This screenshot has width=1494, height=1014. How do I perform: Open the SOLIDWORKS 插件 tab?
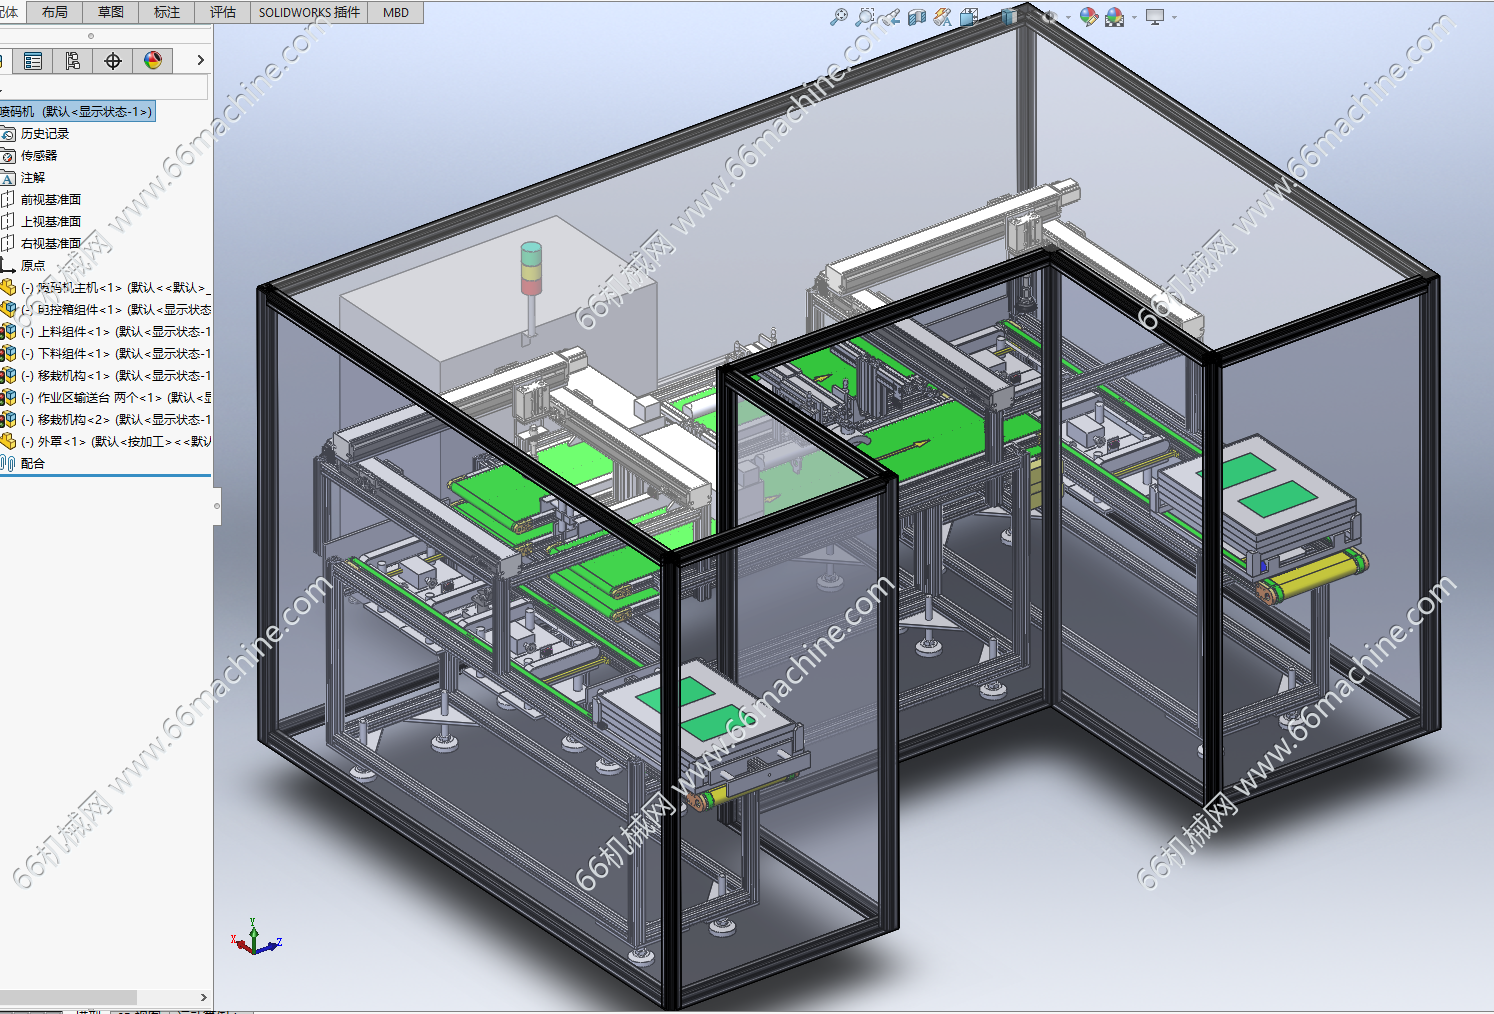pyautogui.click(x=309, y=12)
